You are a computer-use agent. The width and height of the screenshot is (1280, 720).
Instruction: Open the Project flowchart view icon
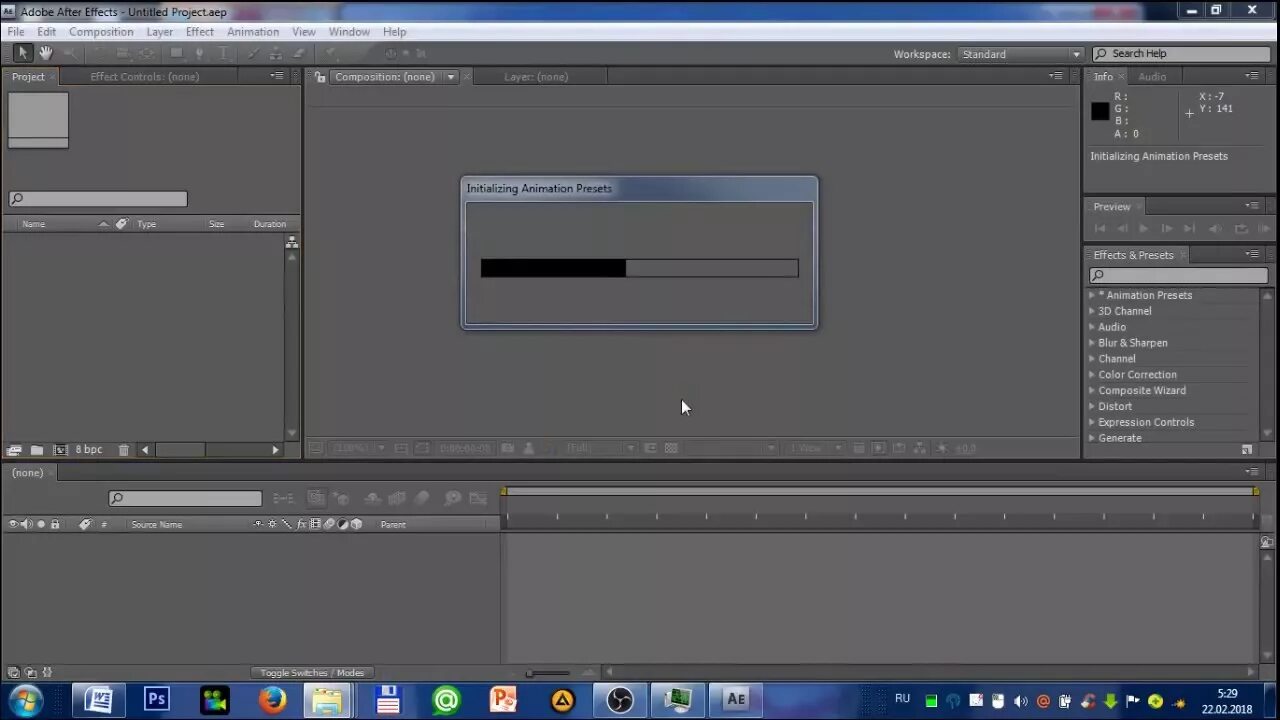pyautogui.click(x=292, y=242)
